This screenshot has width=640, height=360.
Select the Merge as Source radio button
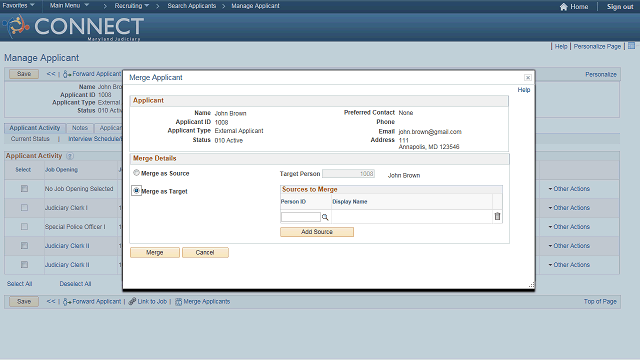click(x=136, y=173)
